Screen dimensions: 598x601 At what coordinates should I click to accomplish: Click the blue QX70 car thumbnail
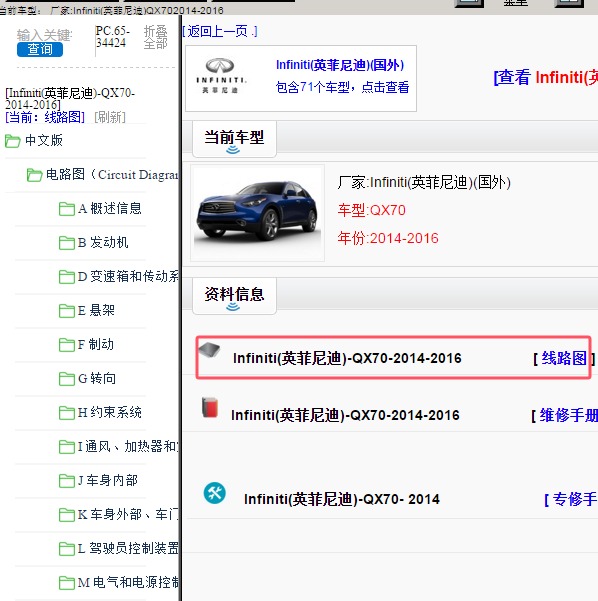(x=257, y=213)
